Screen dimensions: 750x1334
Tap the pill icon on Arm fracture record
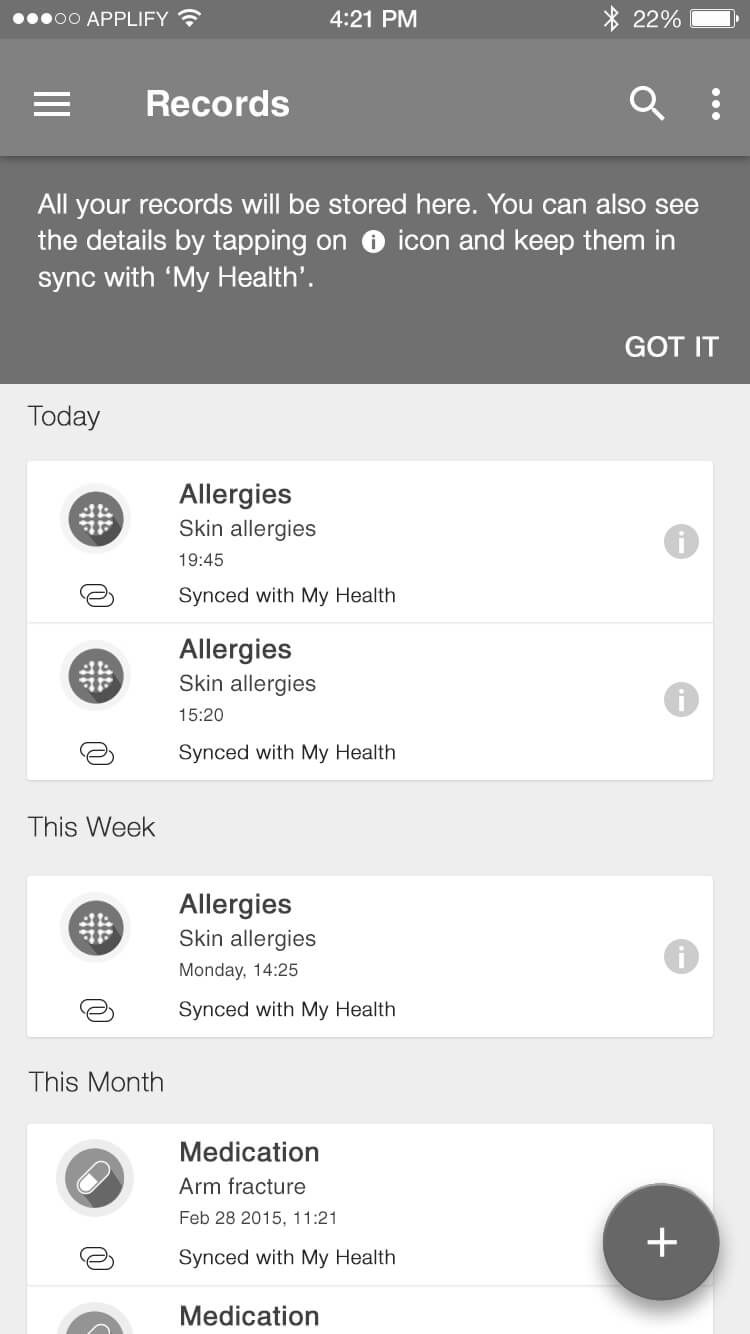click(96, 1177)
